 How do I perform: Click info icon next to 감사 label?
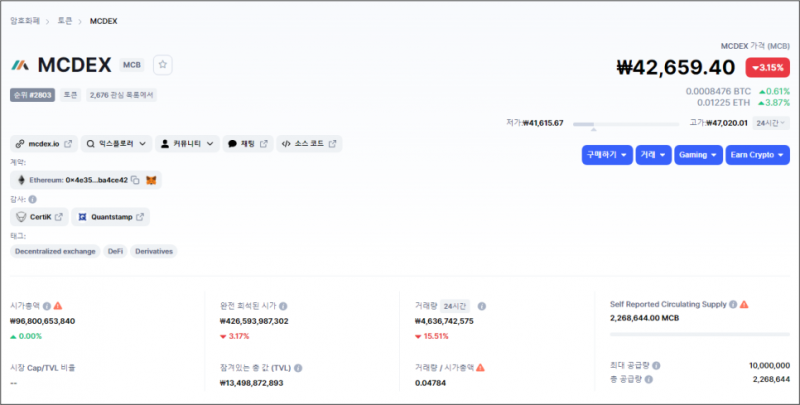(32, 199)
